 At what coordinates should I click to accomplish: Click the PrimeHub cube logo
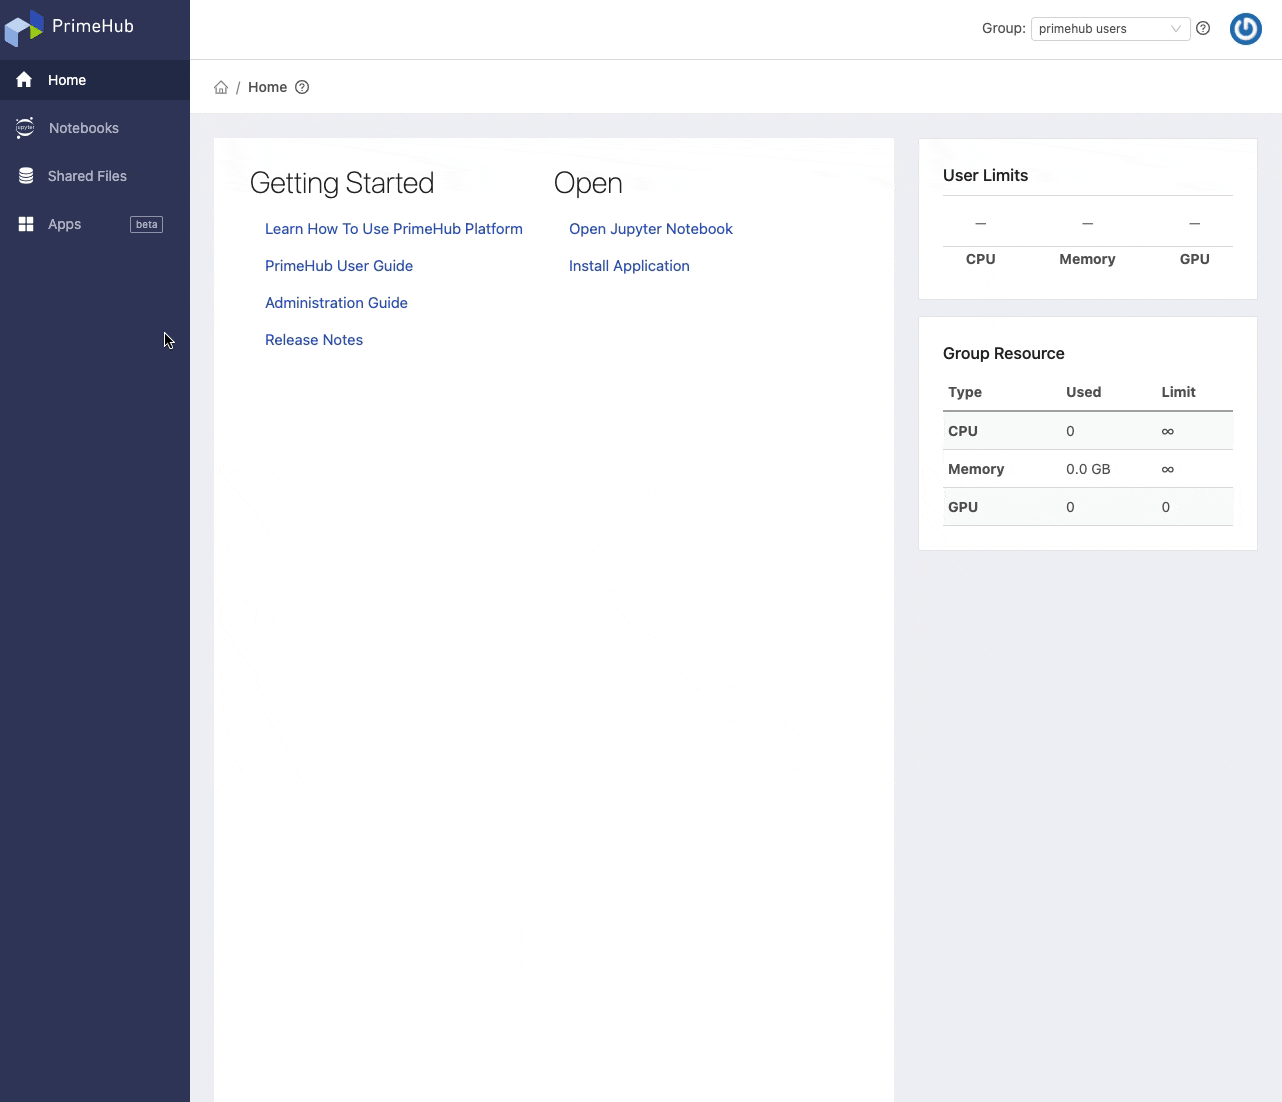[24, 28]
